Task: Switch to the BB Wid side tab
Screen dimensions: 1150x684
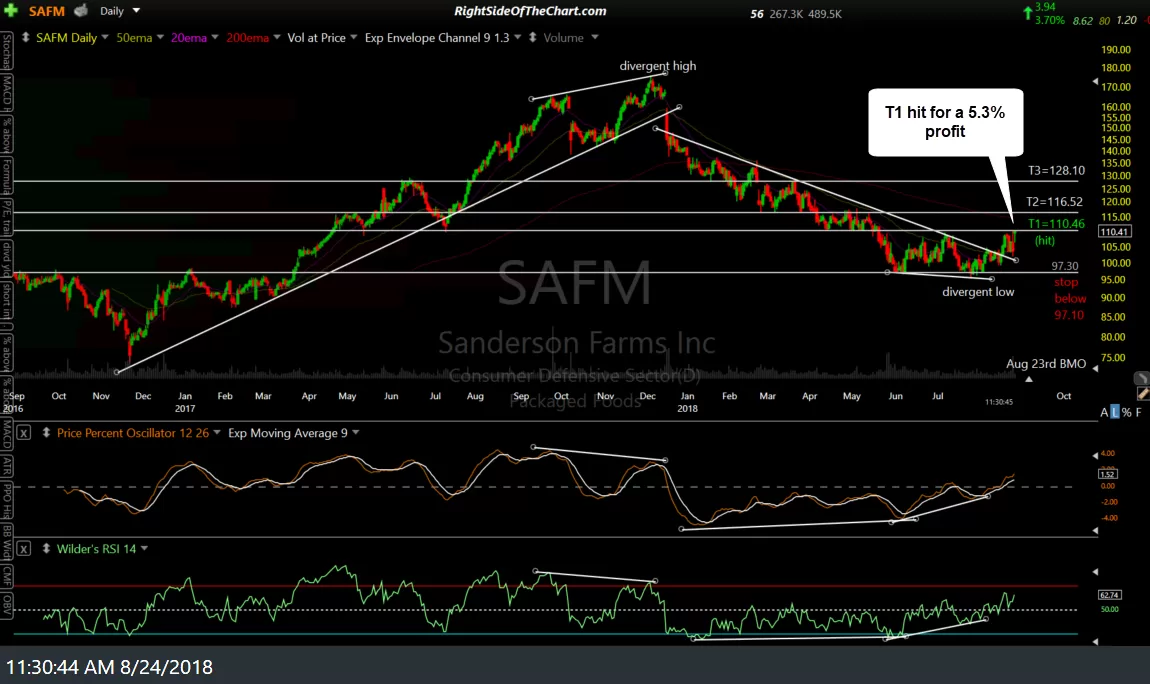Action: tap(7, 541)
